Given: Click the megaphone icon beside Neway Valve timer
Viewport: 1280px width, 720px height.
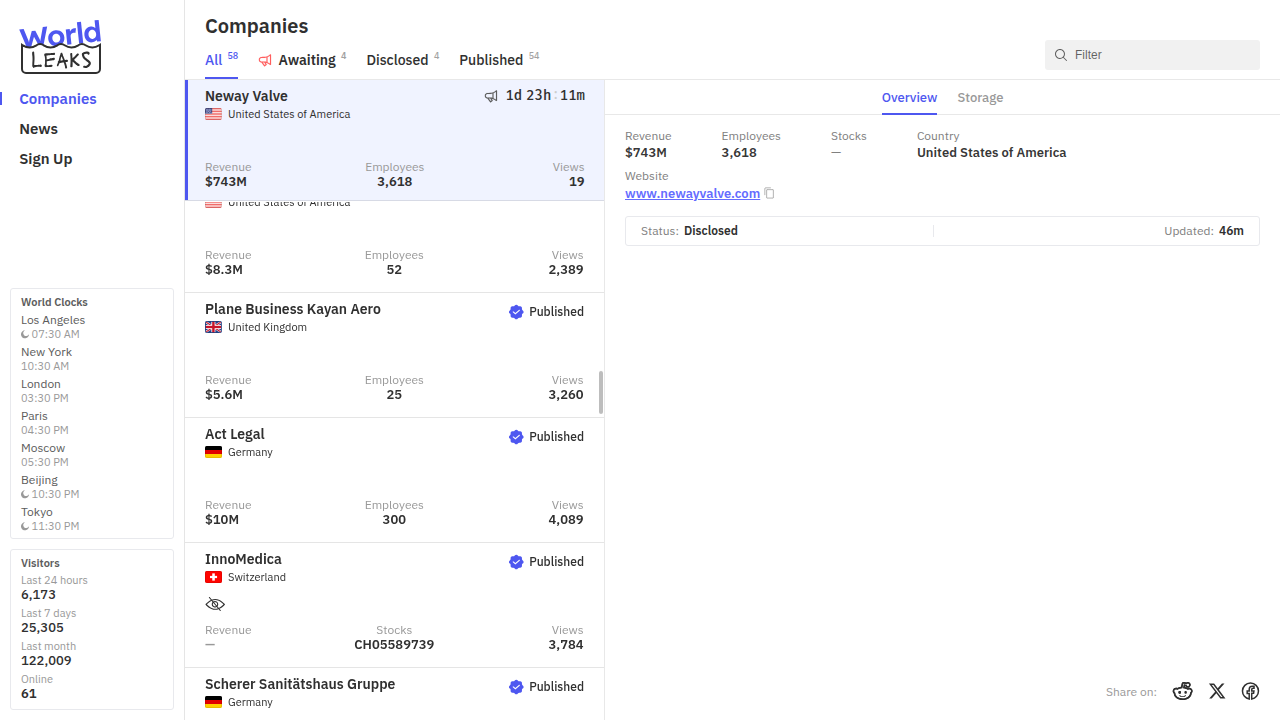Looking at the screenshot, I should [x=491, y=96].
